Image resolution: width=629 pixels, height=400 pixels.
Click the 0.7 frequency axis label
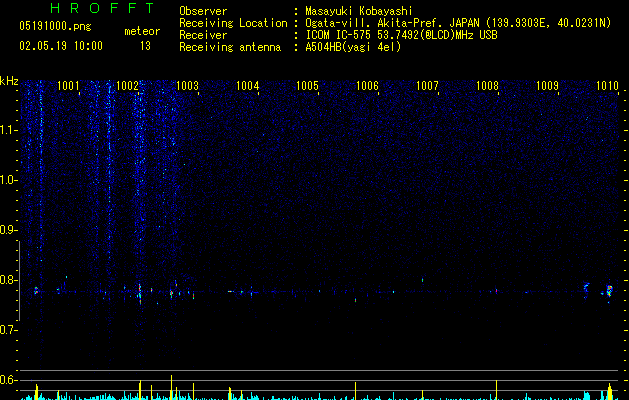9,330
